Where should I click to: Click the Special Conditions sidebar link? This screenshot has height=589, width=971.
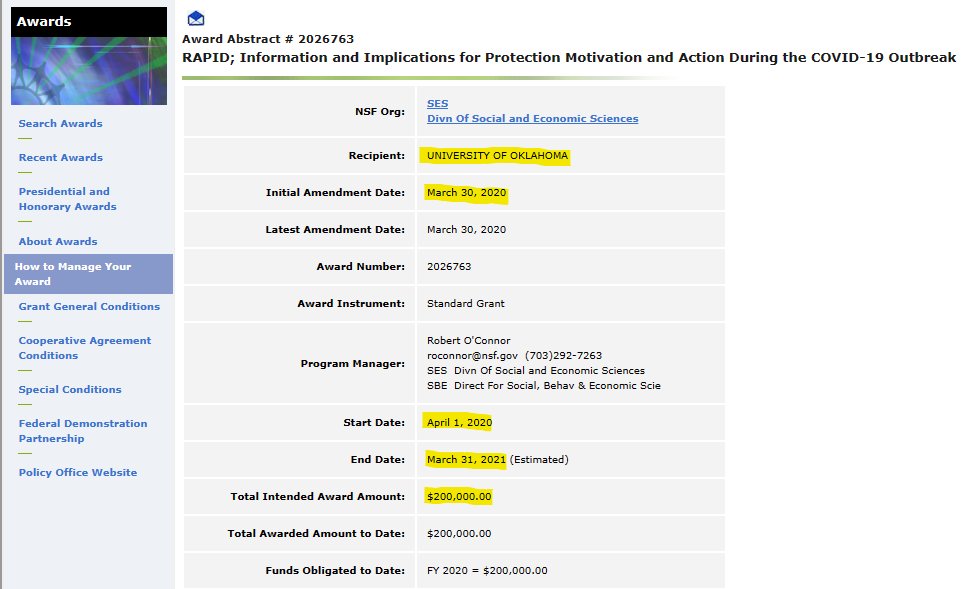point(70,390)
